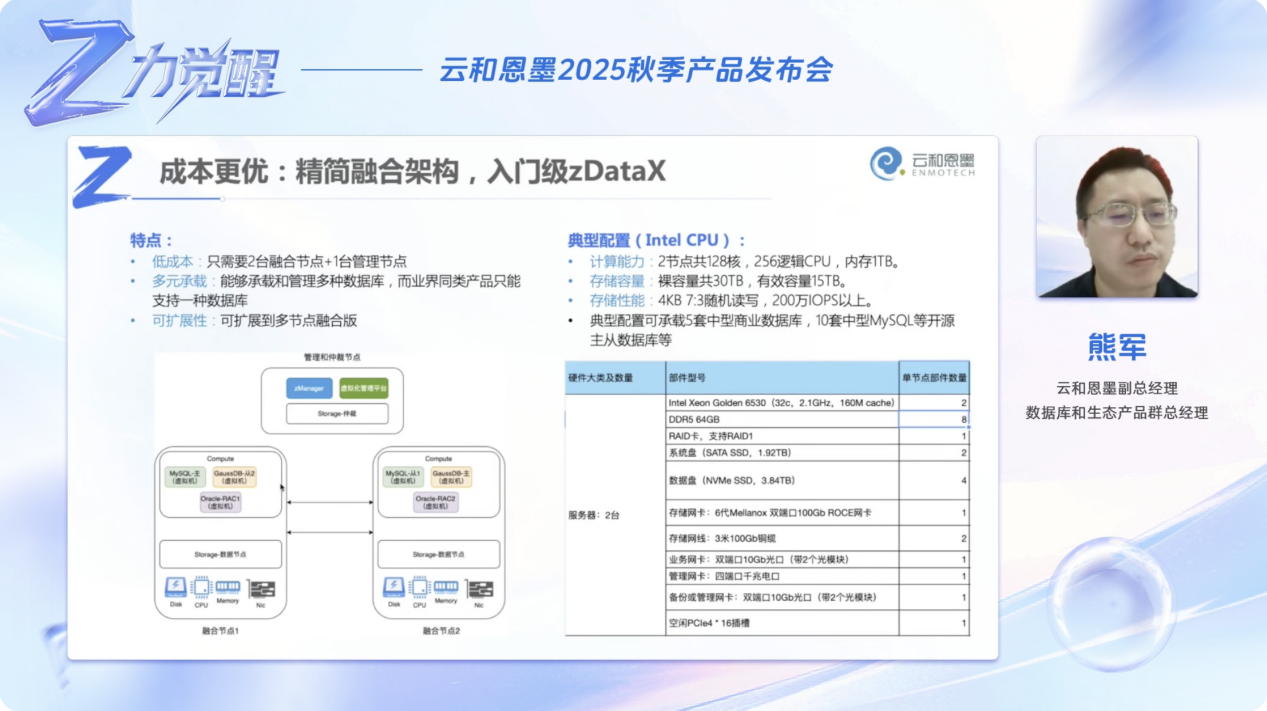Click the CPU icon in 融合节点1
The width and height of the screenshot is (1267, 711).
tap(201, 587)
